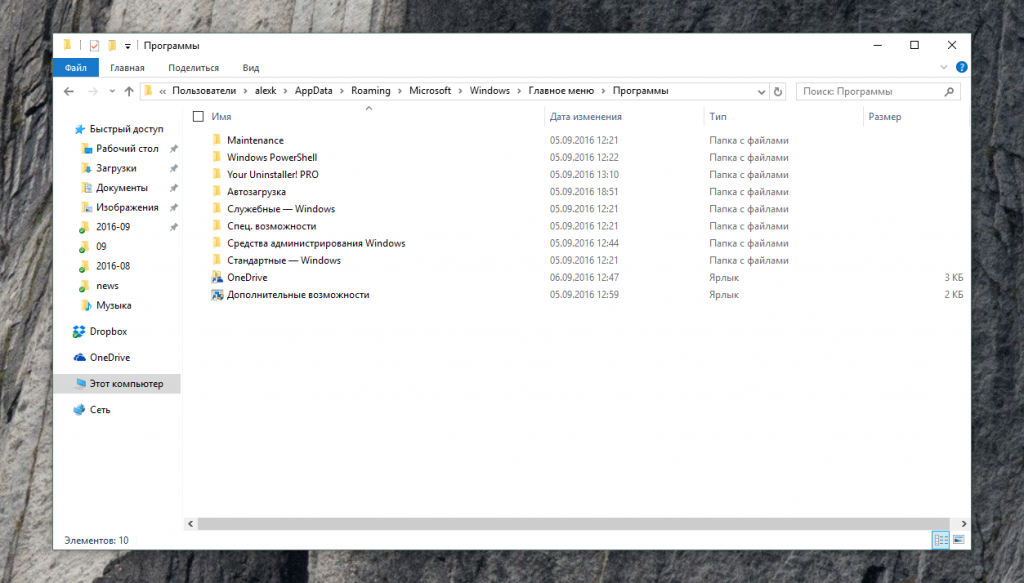Navigate up one folder with the up arrow

point(129,91)
